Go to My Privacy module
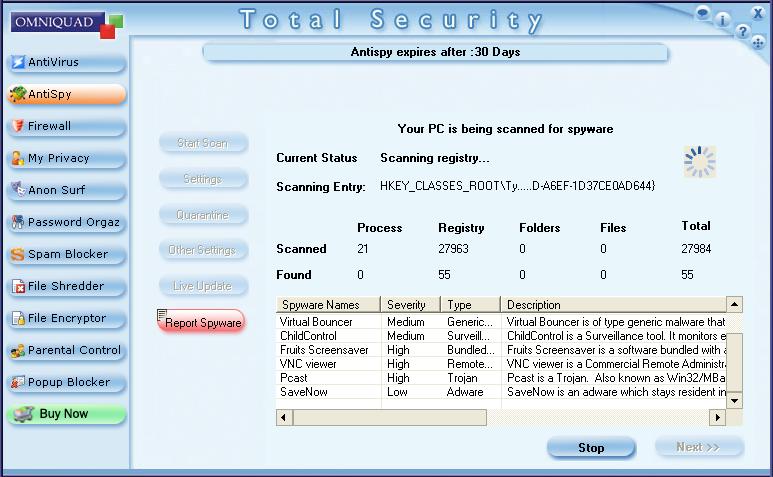The width and height of the screenshot is (773, 477). pos(67,158)
